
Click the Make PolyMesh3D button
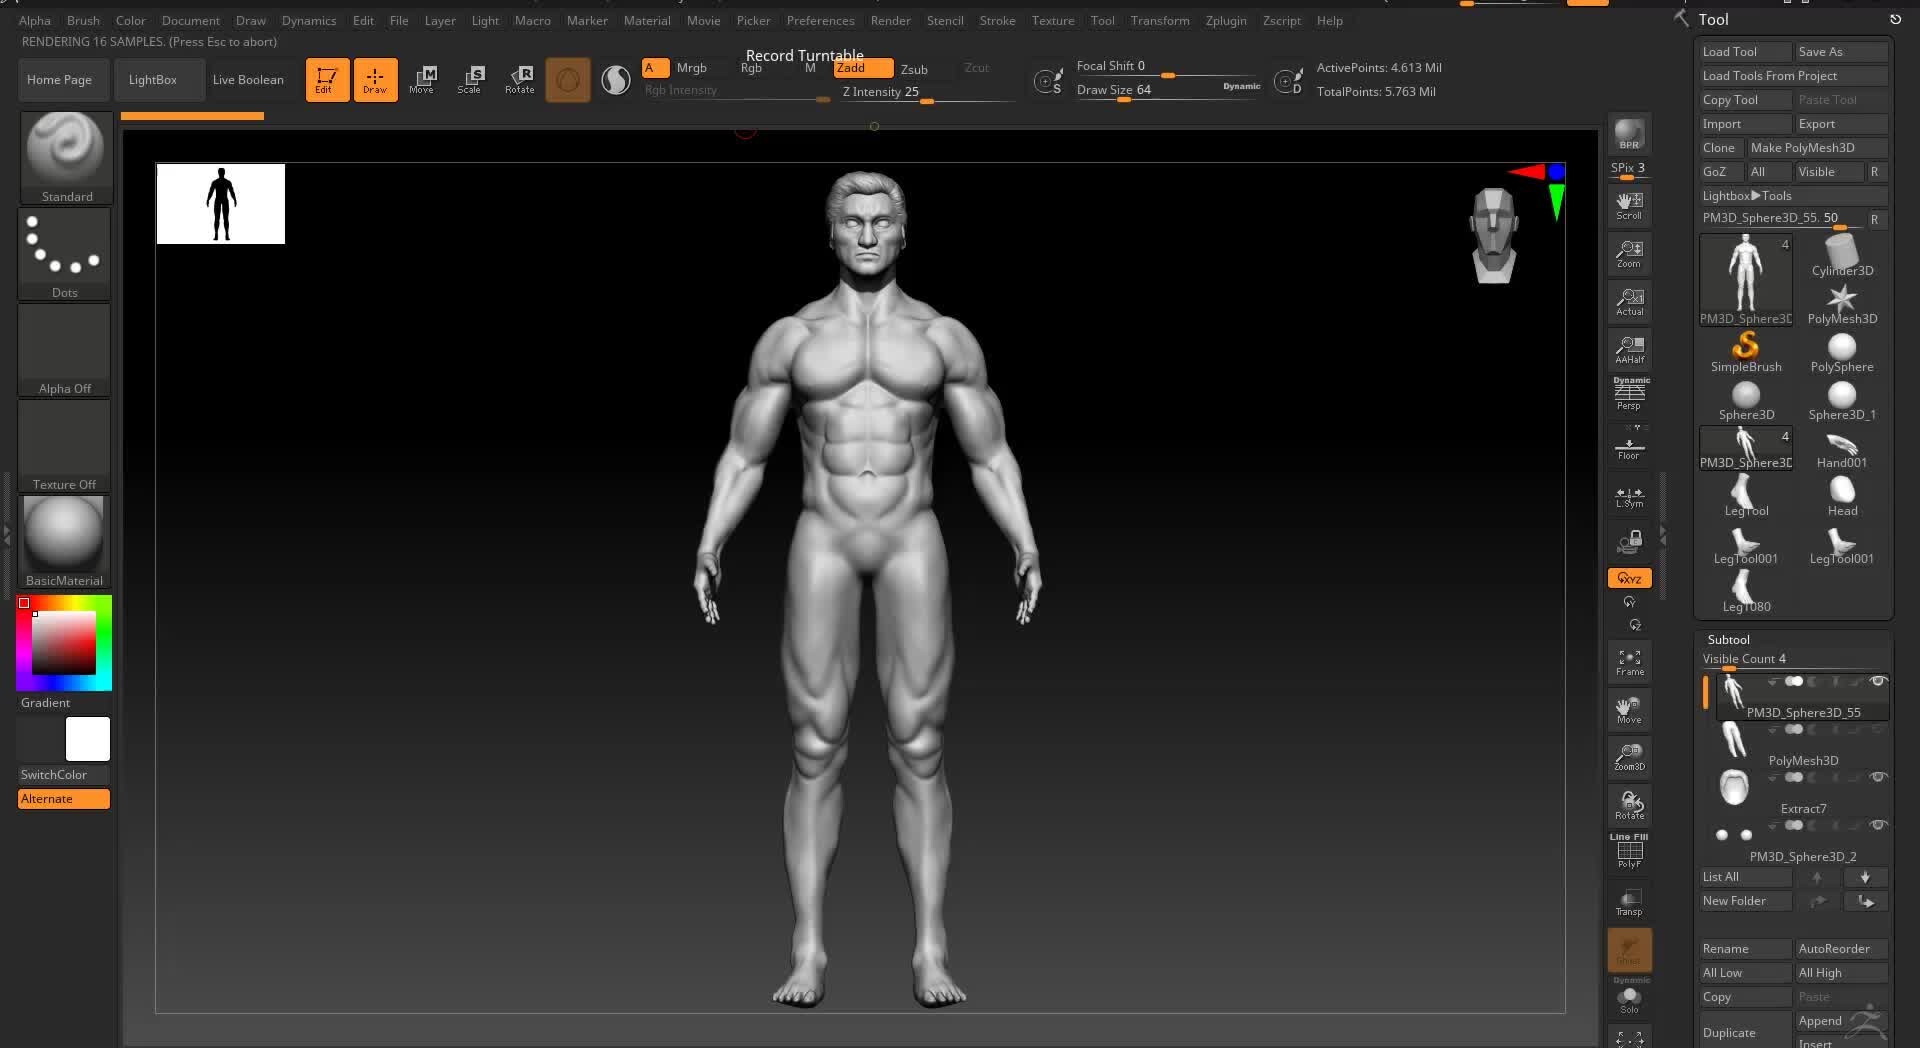tap(1802, 148)
